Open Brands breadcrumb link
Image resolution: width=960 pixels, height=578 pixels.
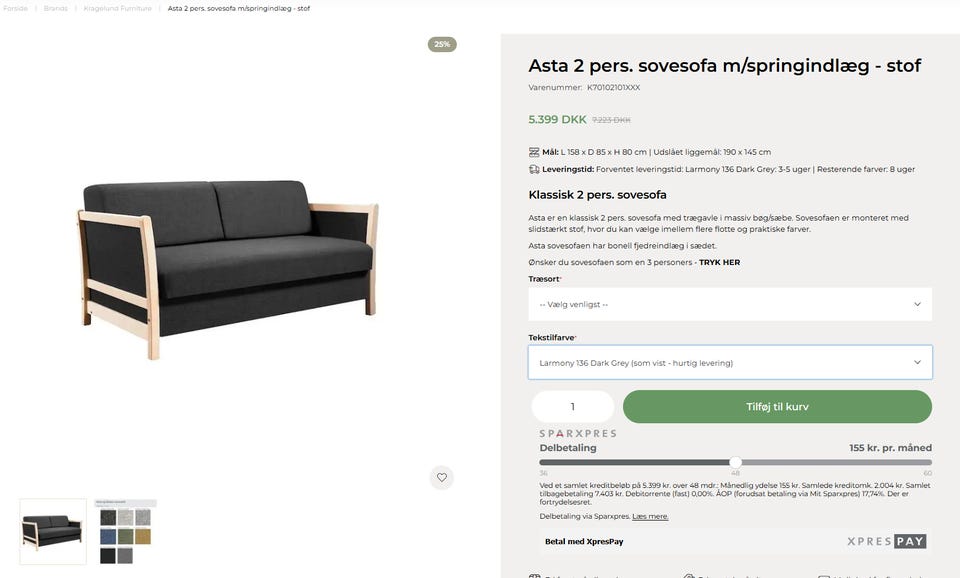tap(56, 9)
